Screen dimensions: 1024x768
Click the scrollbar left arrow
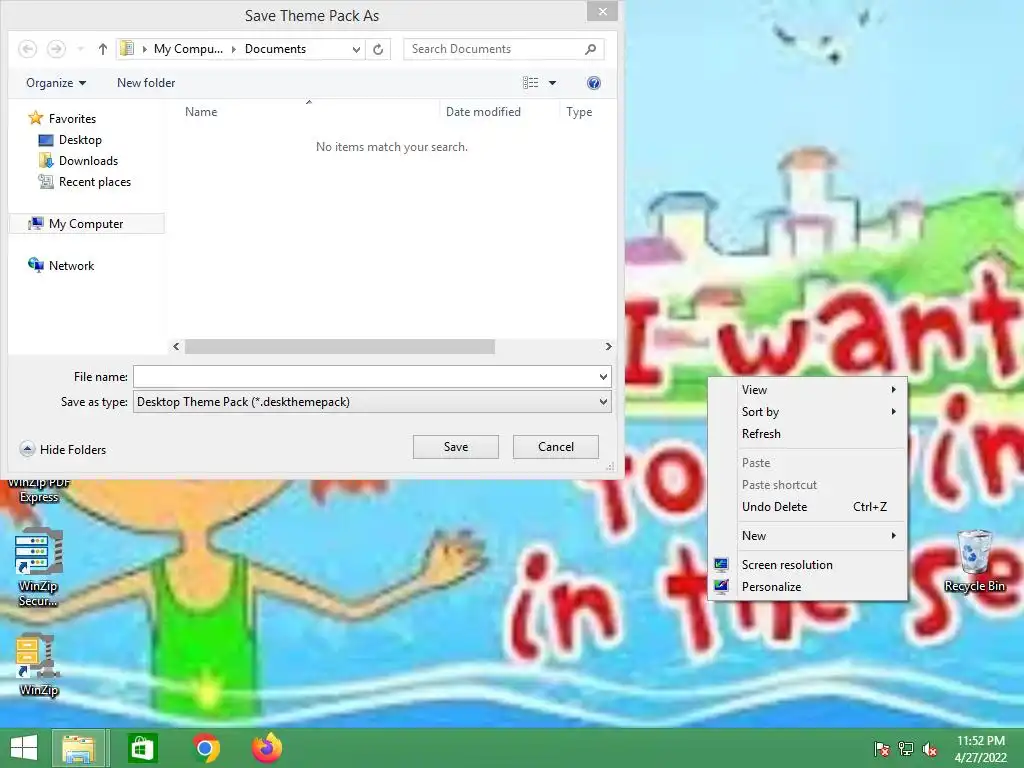pyautogui.click(x=176, y=346)
